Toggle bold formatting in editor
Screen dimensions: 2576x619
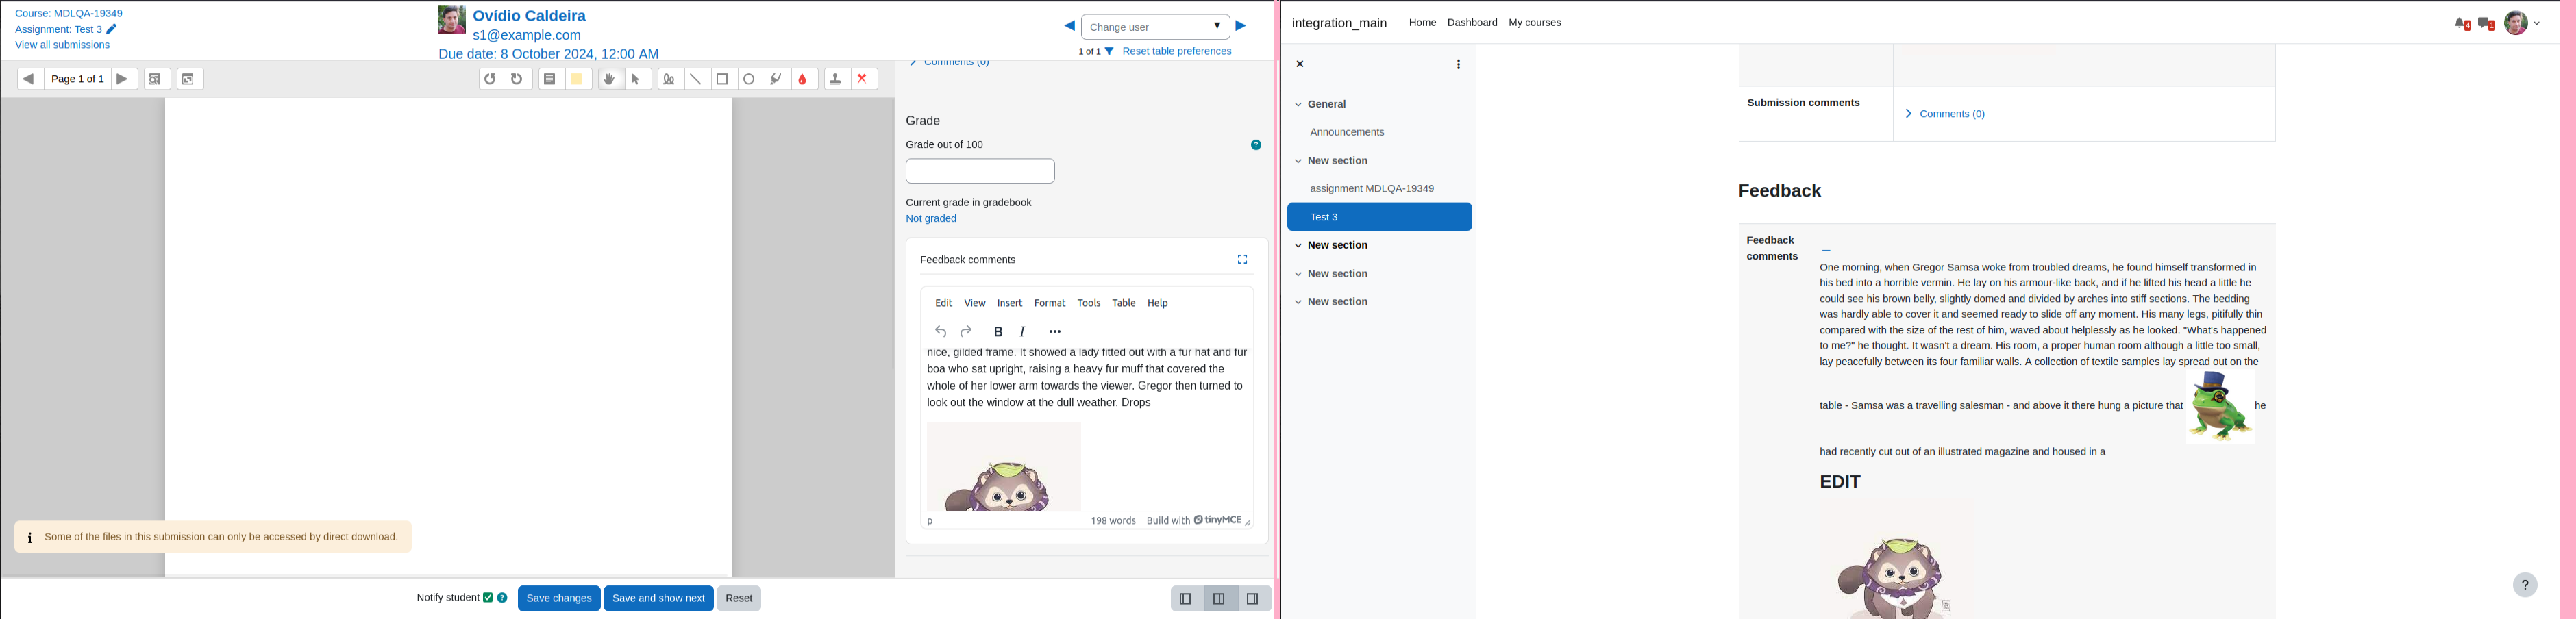[x=998, y=332]
